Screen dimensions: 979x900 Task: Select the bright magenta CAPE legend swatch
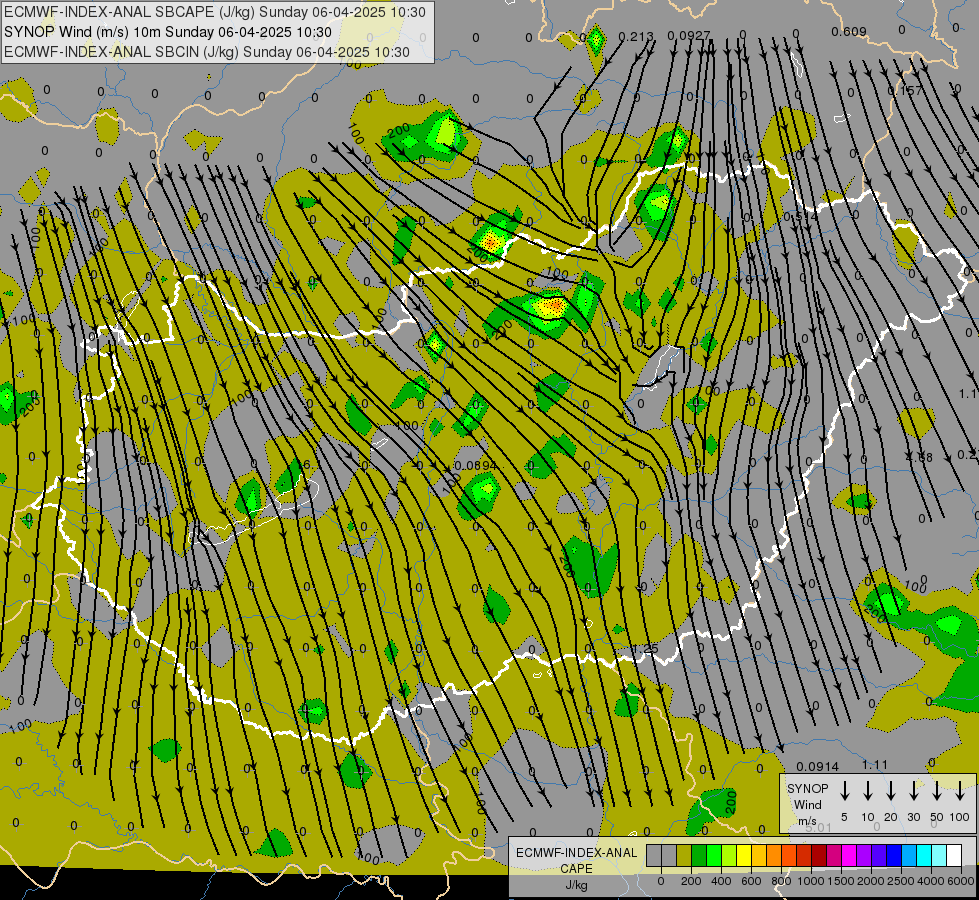coord(849,855)
